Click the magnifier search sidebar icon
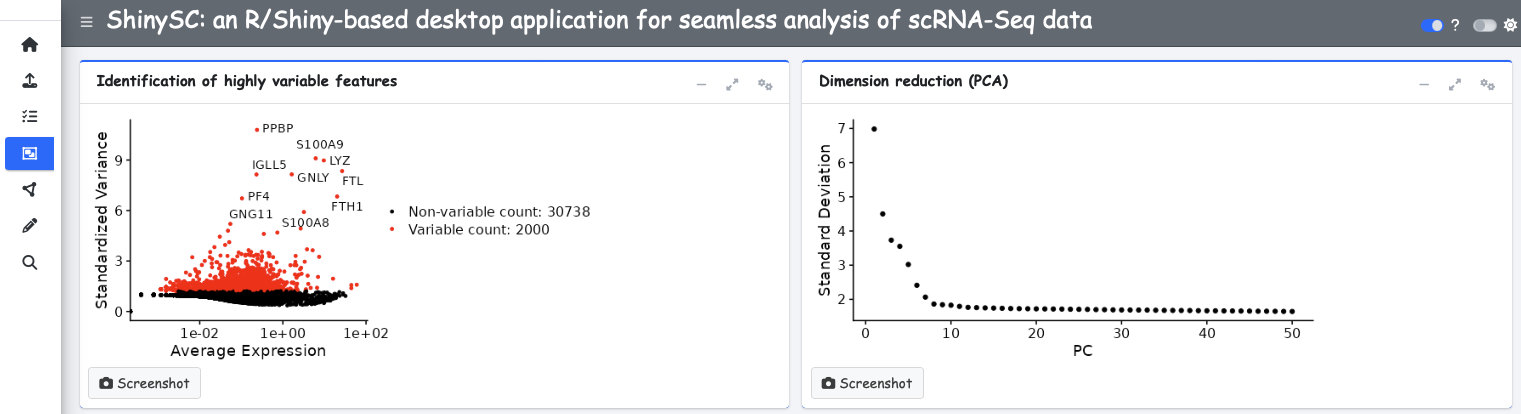The height and width of the screenshot is (414, 1521). pos(29,262)
